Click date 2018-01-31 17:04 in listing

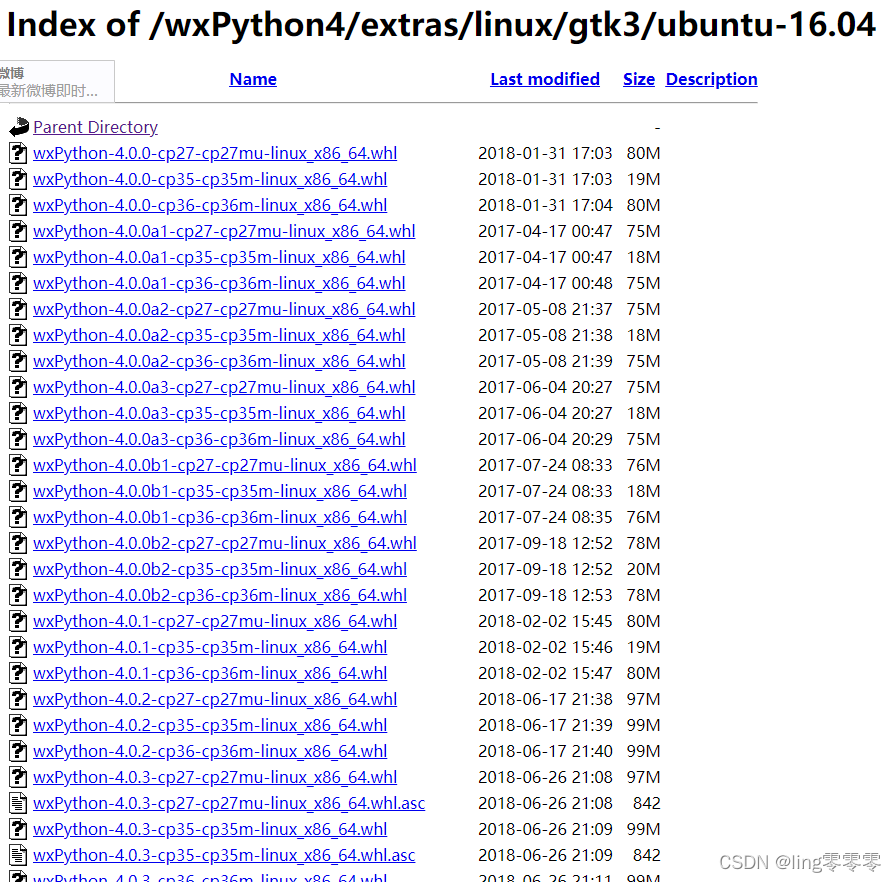[545, 205]
